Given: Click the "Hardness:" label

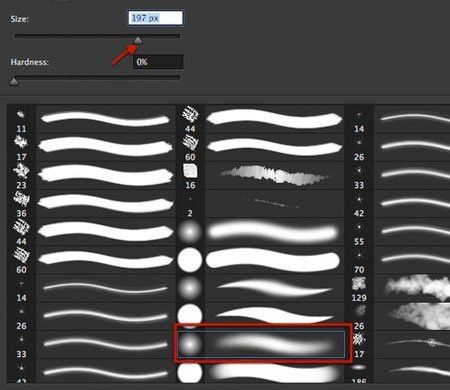Looking at the screenshot, I should [x=30, y=62].
